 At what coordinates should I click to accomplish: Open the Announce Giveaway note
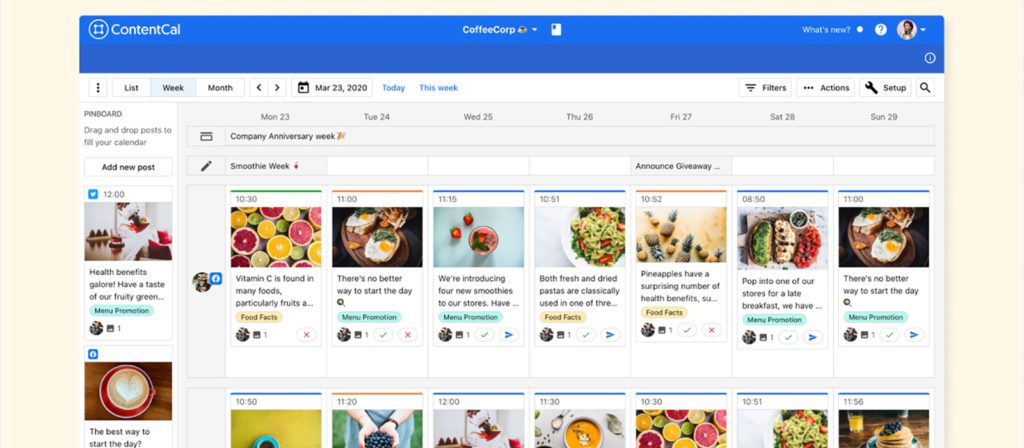tap(681, 166)
